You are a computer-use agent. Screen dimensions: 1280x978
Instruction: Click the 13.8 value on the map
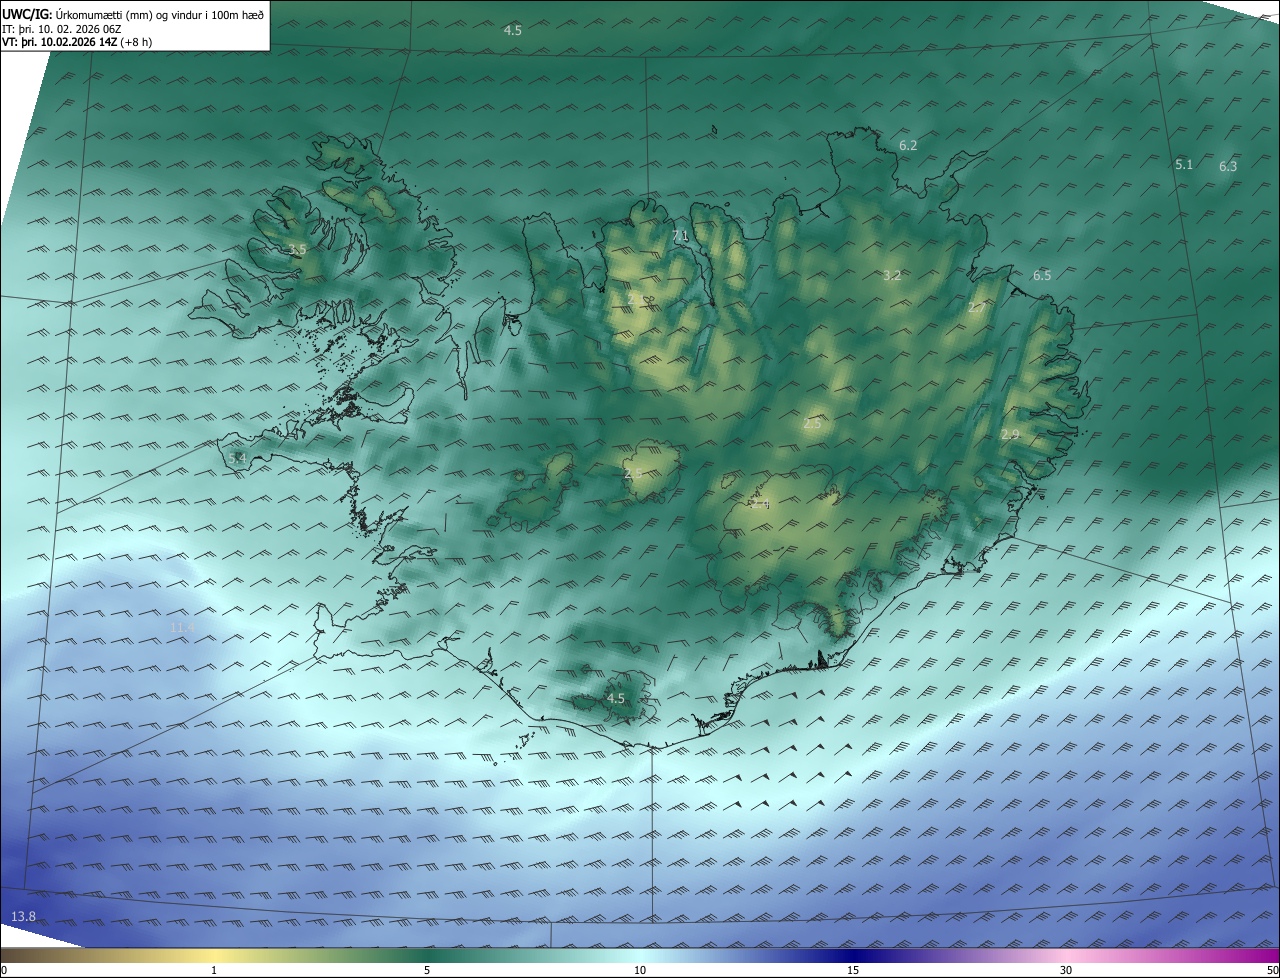click(x=22, y=916)
